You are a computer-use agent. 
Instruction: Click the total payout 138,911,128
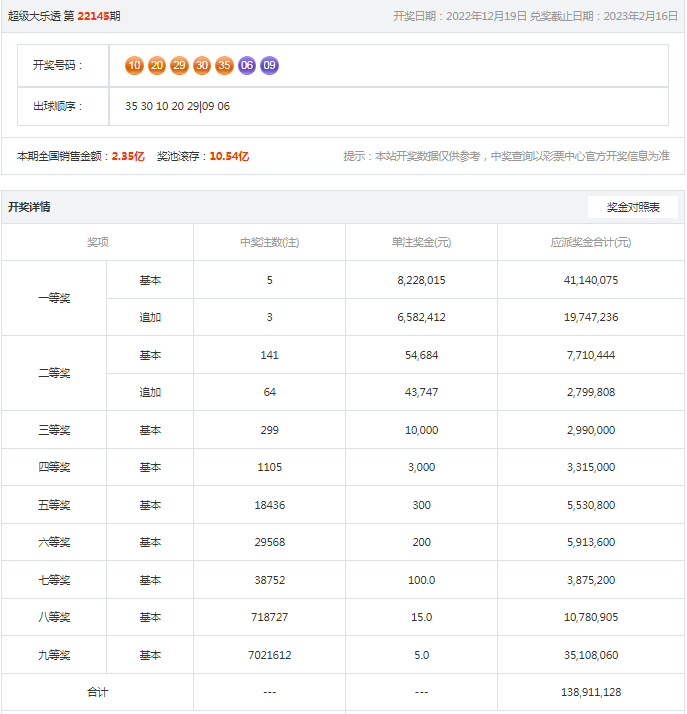590,692
